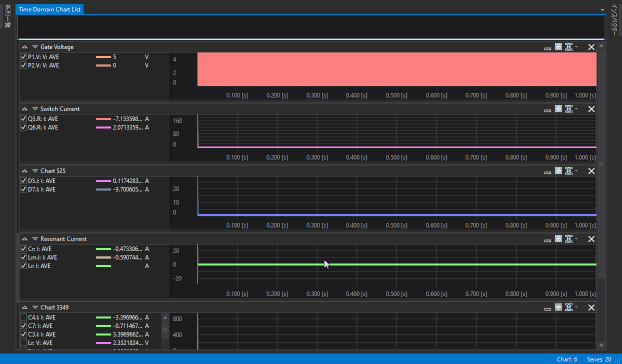
Task: Check the Lr: V: AVE series
Action: click(23, 343)
